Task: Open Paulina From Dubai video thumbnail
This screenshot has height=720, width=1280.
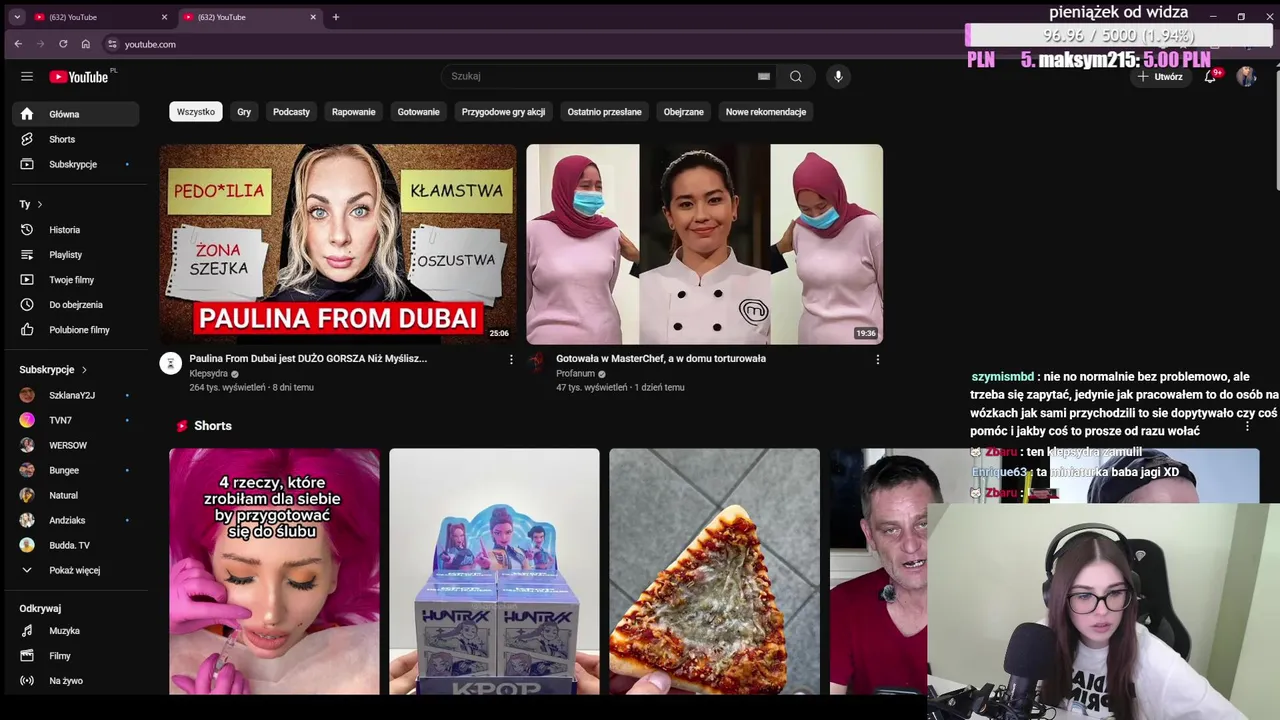Action: pyautogui.click(x=338, y=244)
